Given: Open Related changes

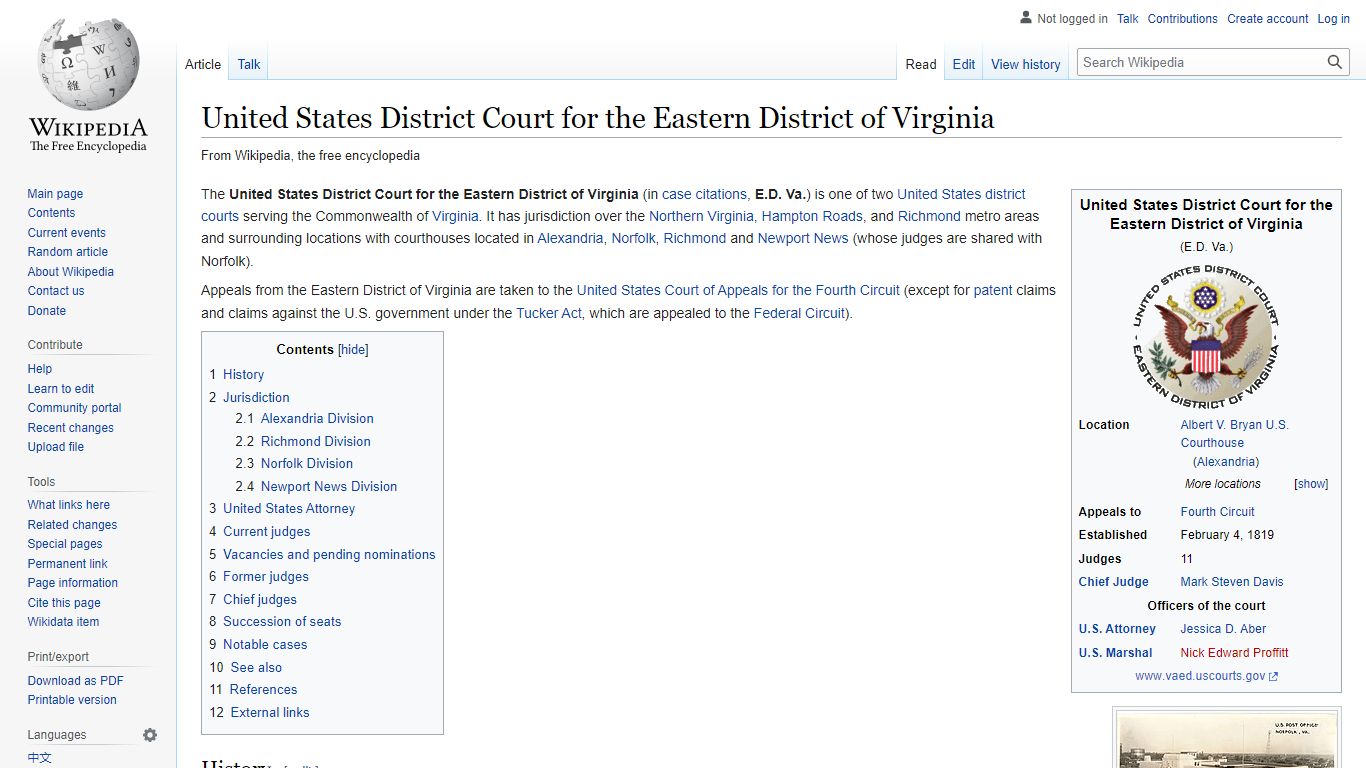Looking at the screenshot, I should pyautogui.click(x=72, y=525).
